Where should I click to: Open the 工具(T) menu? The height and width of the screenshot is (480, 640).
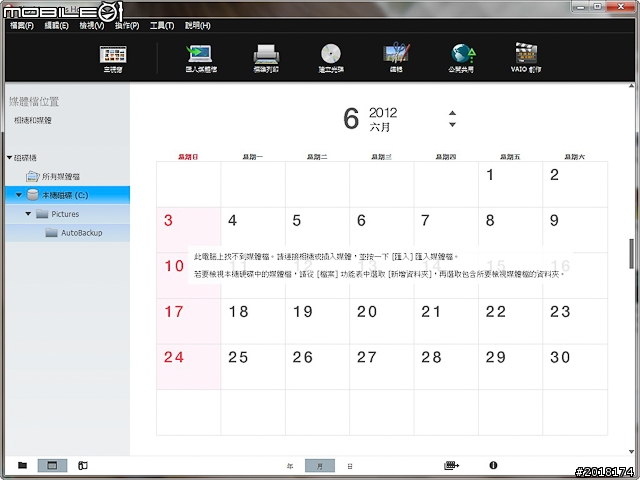162,24
